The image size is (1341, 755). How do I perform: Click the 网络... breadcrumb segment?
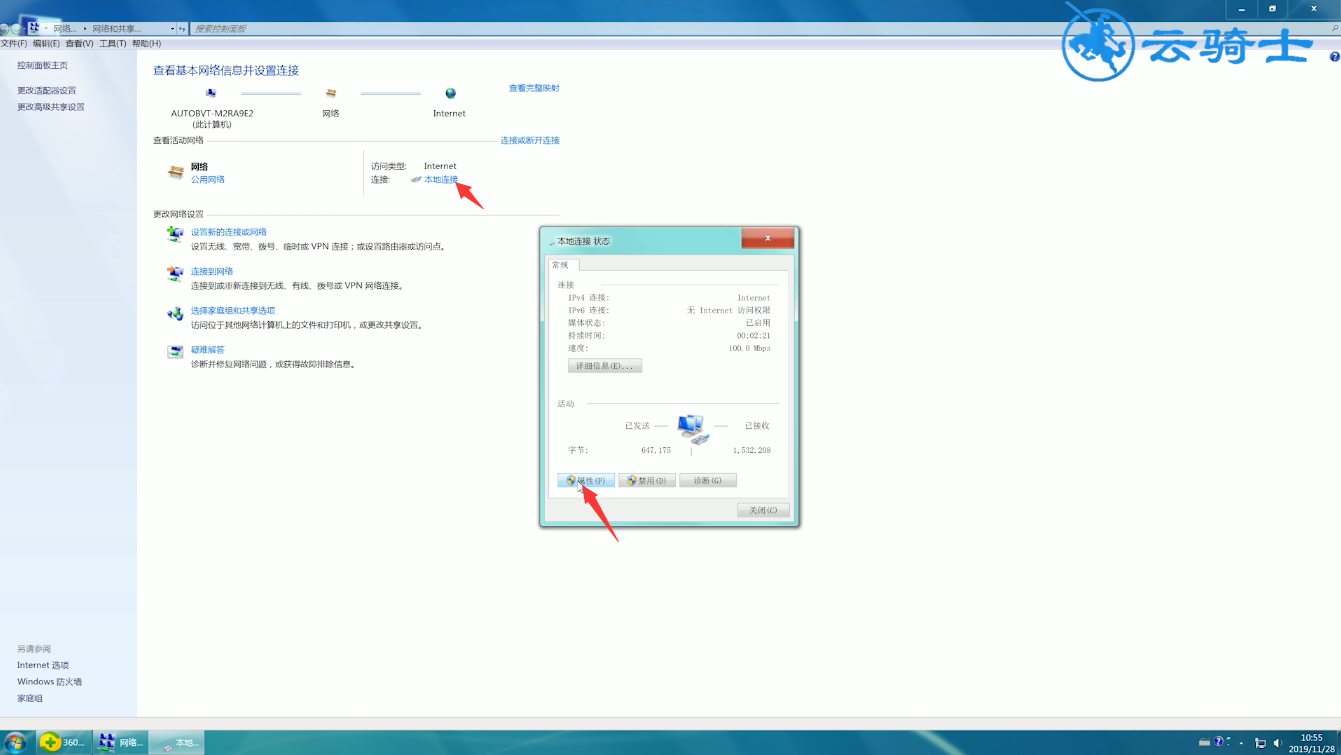(x=65, y=29)
